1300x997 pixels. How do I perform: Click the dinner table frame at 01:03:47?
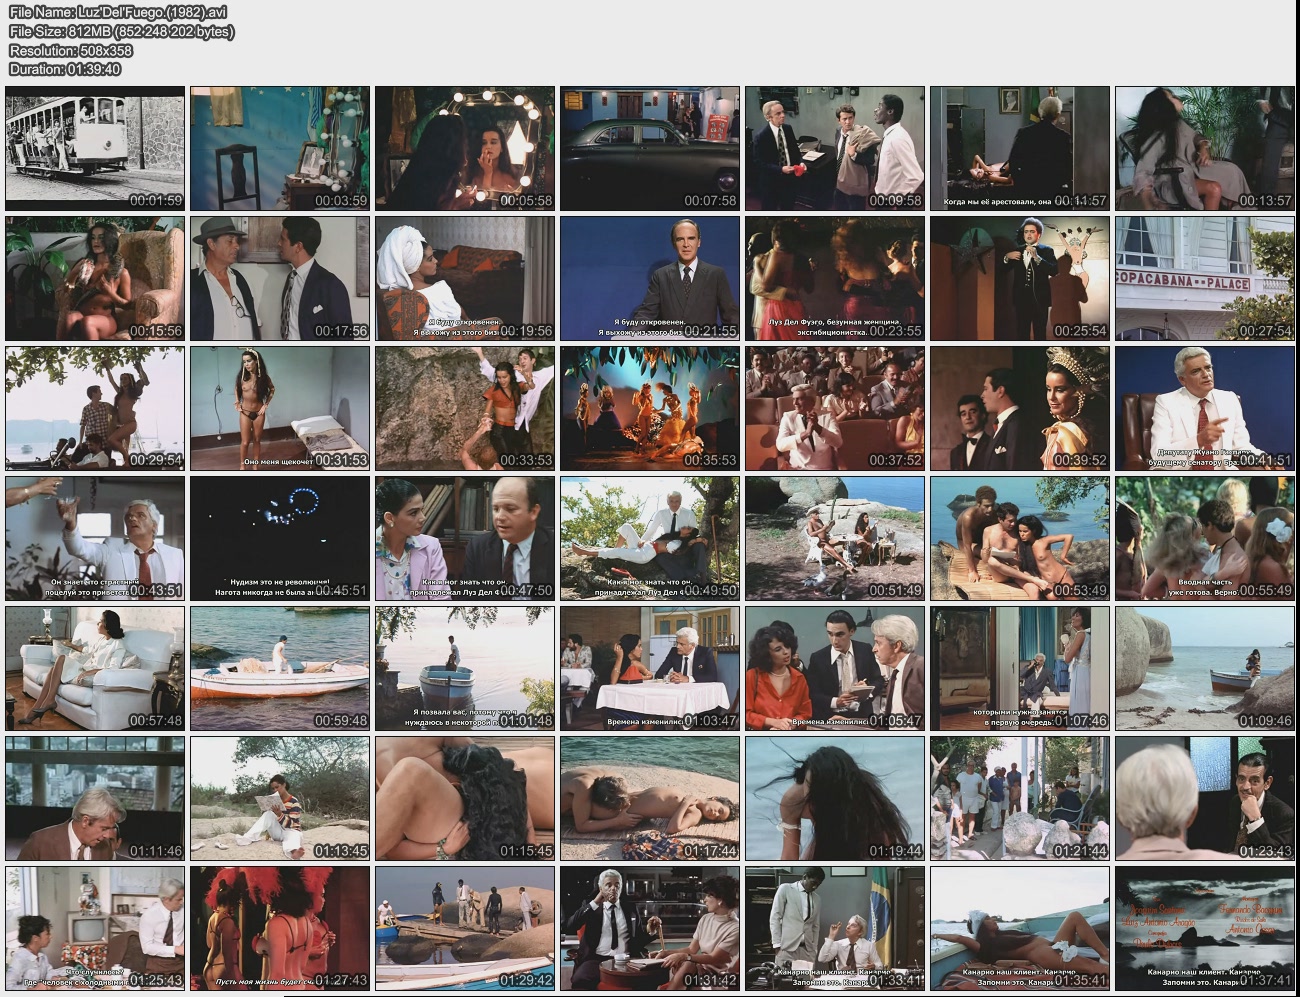650,668
